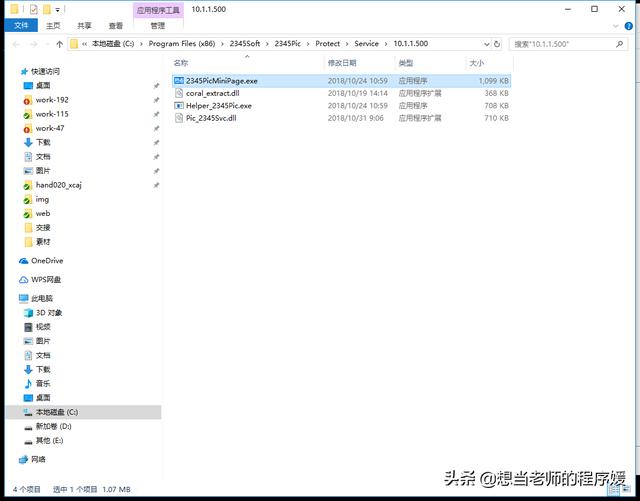Navigate to Protect in the breadcrumb

[x=327, y=44]
